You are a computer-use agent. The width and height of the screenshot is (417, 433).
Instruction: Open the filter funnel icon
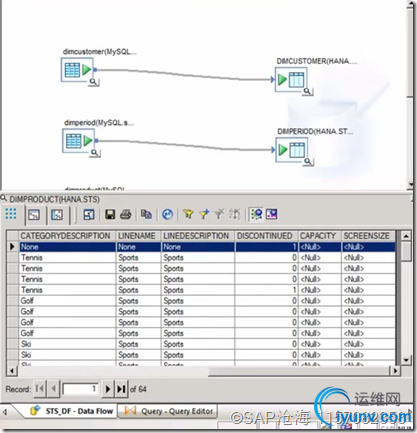tap(188, 214)
